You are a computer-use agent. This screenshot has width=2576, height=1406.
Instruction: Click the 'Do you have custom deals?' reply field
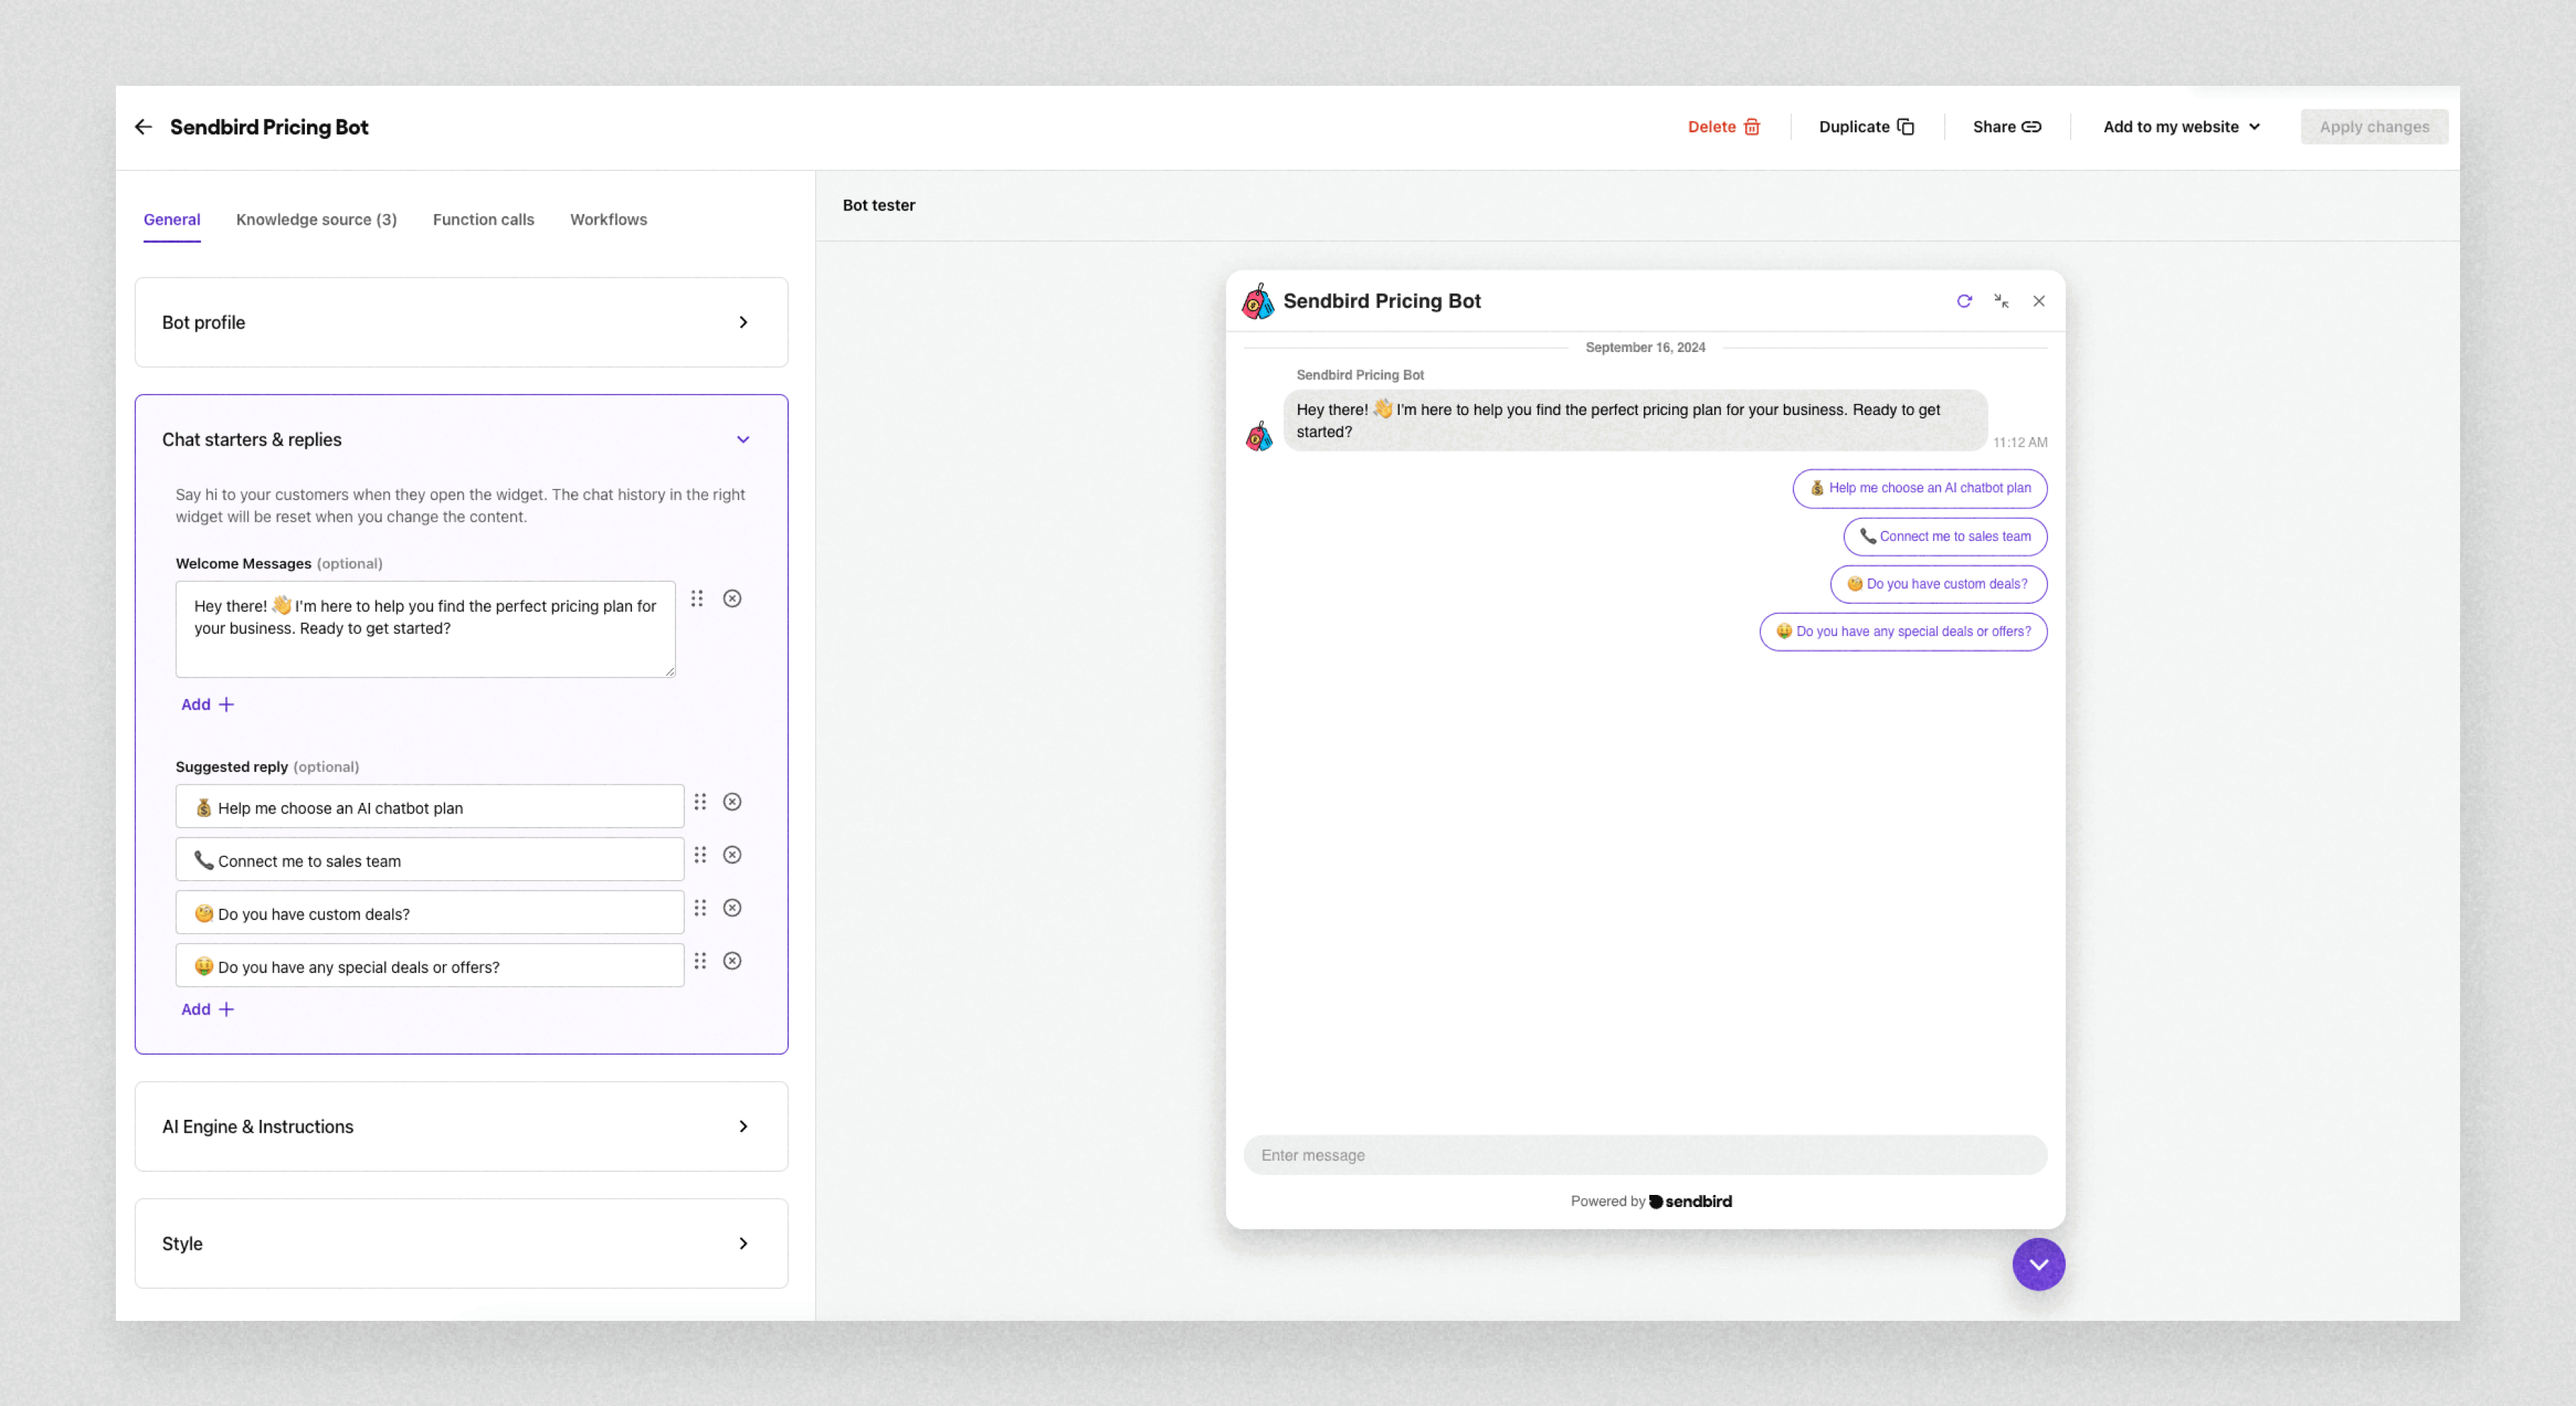coord(430,912)
